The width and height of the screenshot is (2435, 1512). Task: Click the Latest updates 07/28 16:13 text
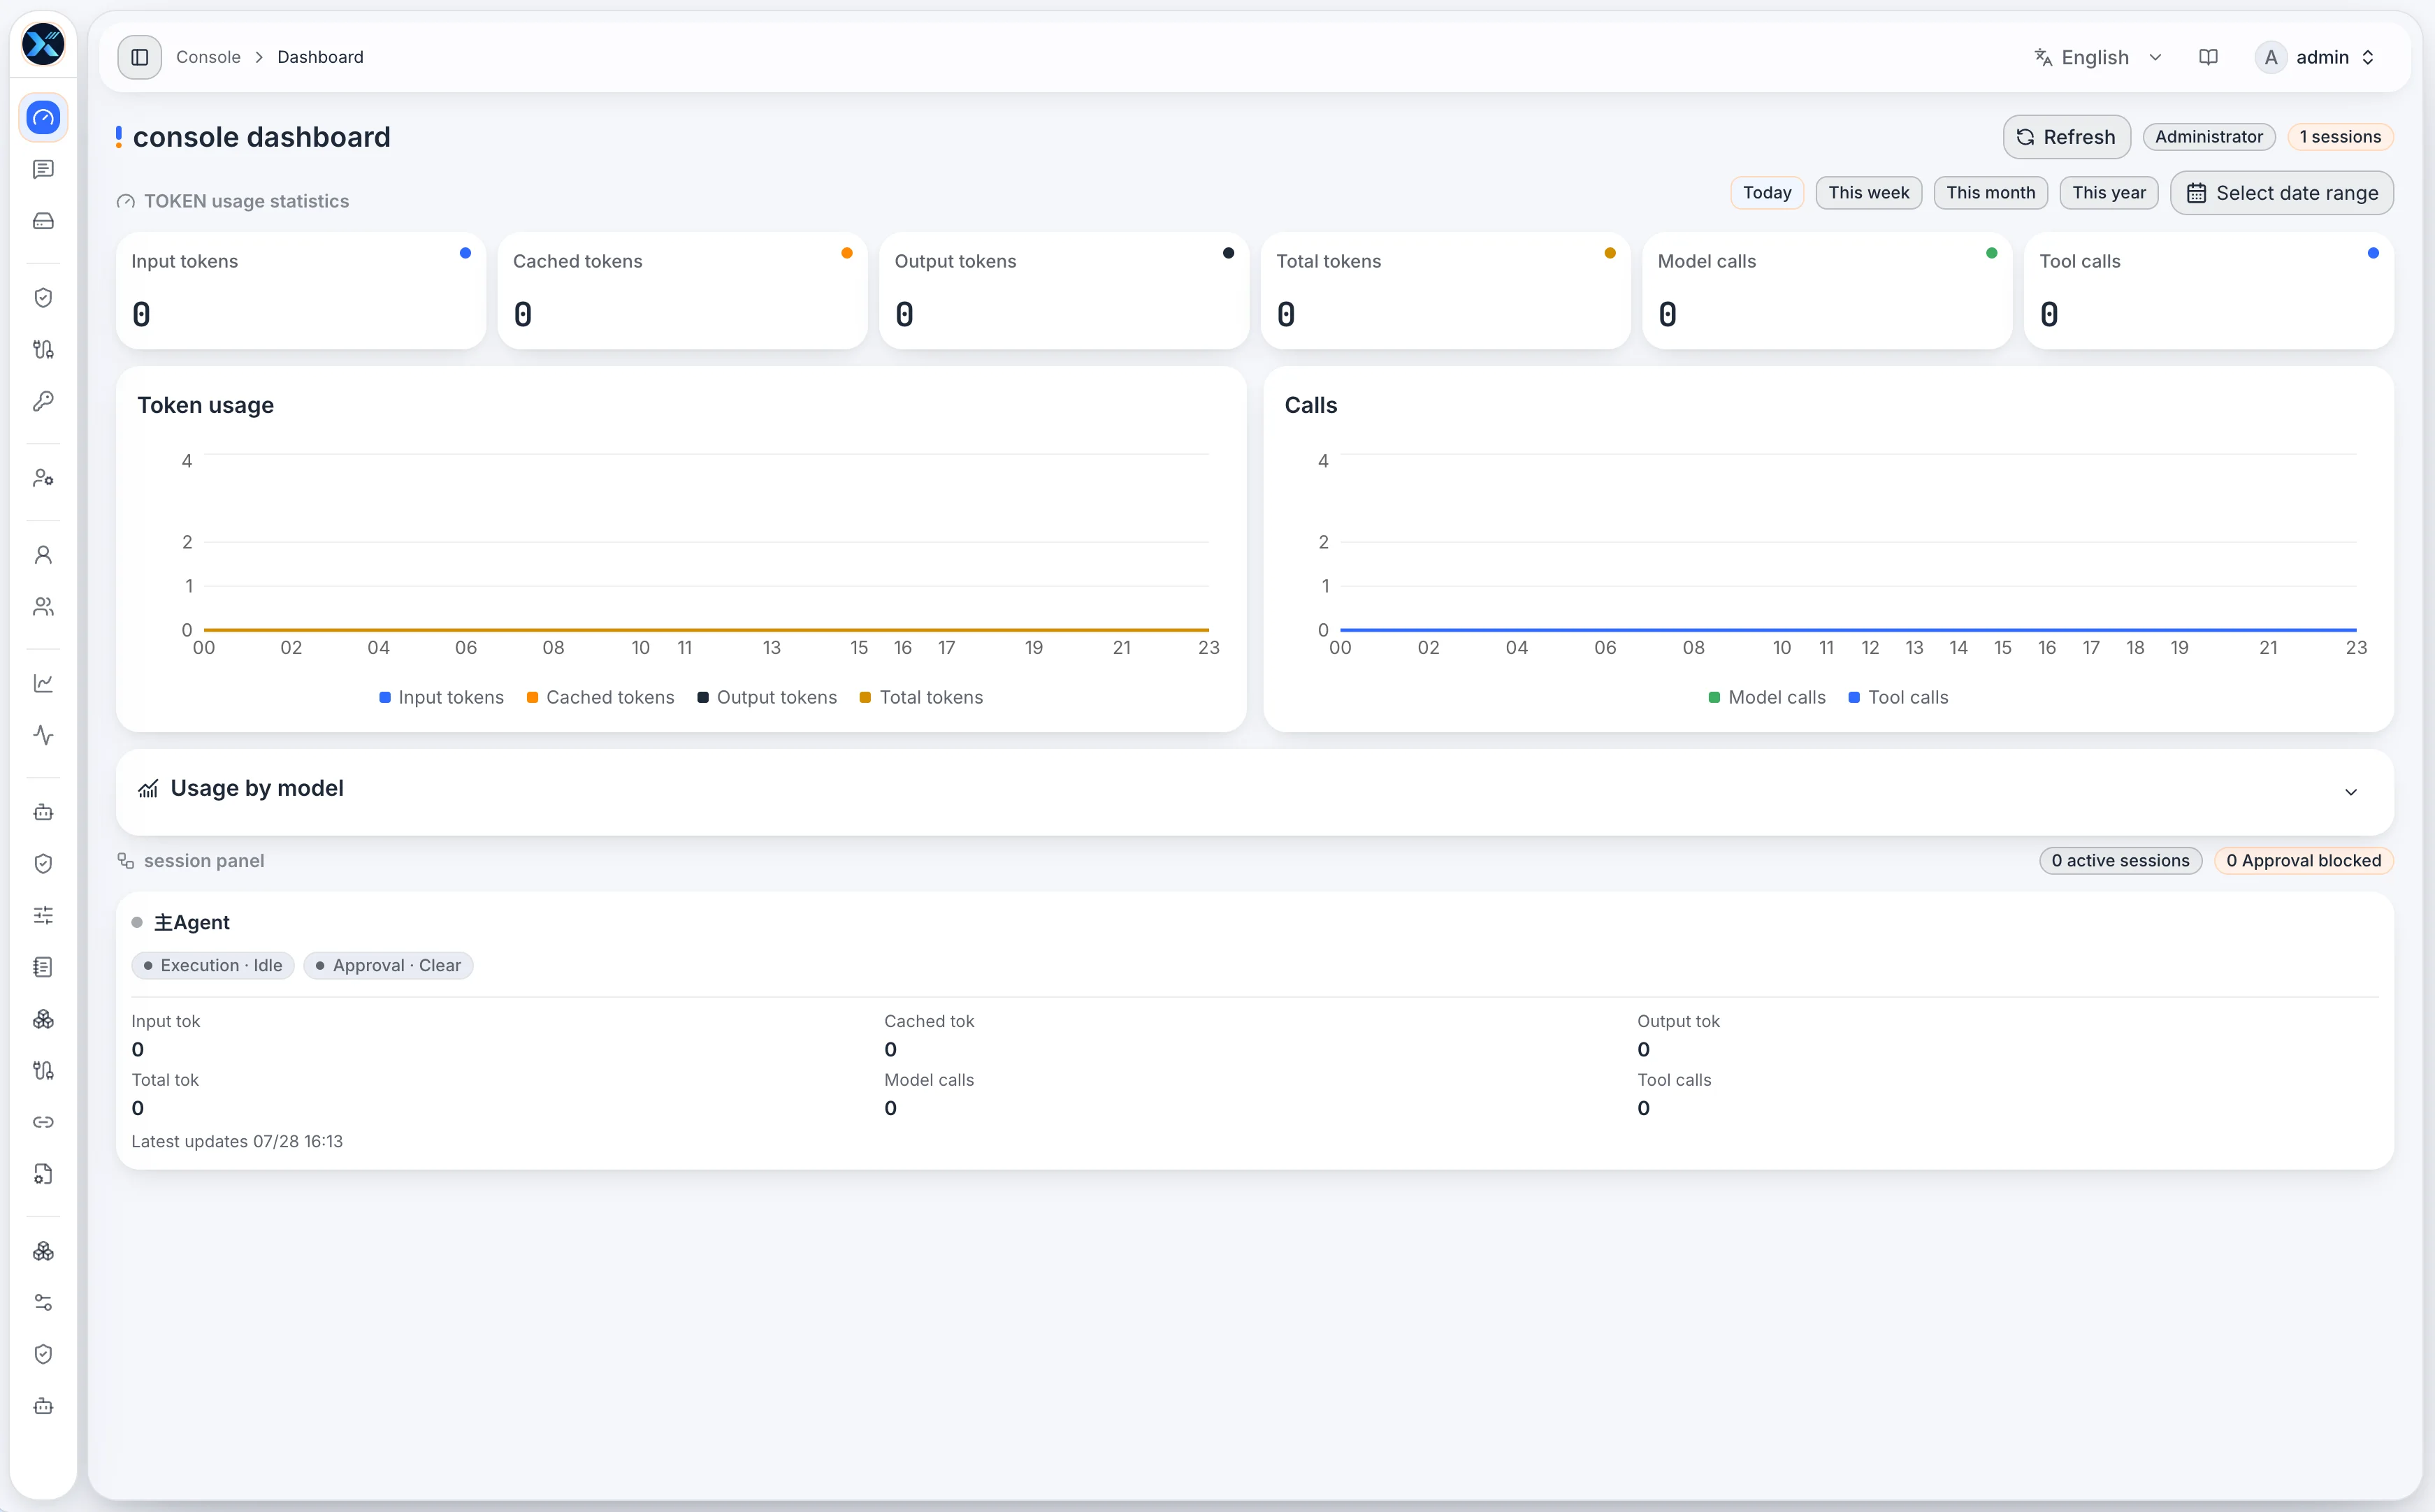[237, 1142]
